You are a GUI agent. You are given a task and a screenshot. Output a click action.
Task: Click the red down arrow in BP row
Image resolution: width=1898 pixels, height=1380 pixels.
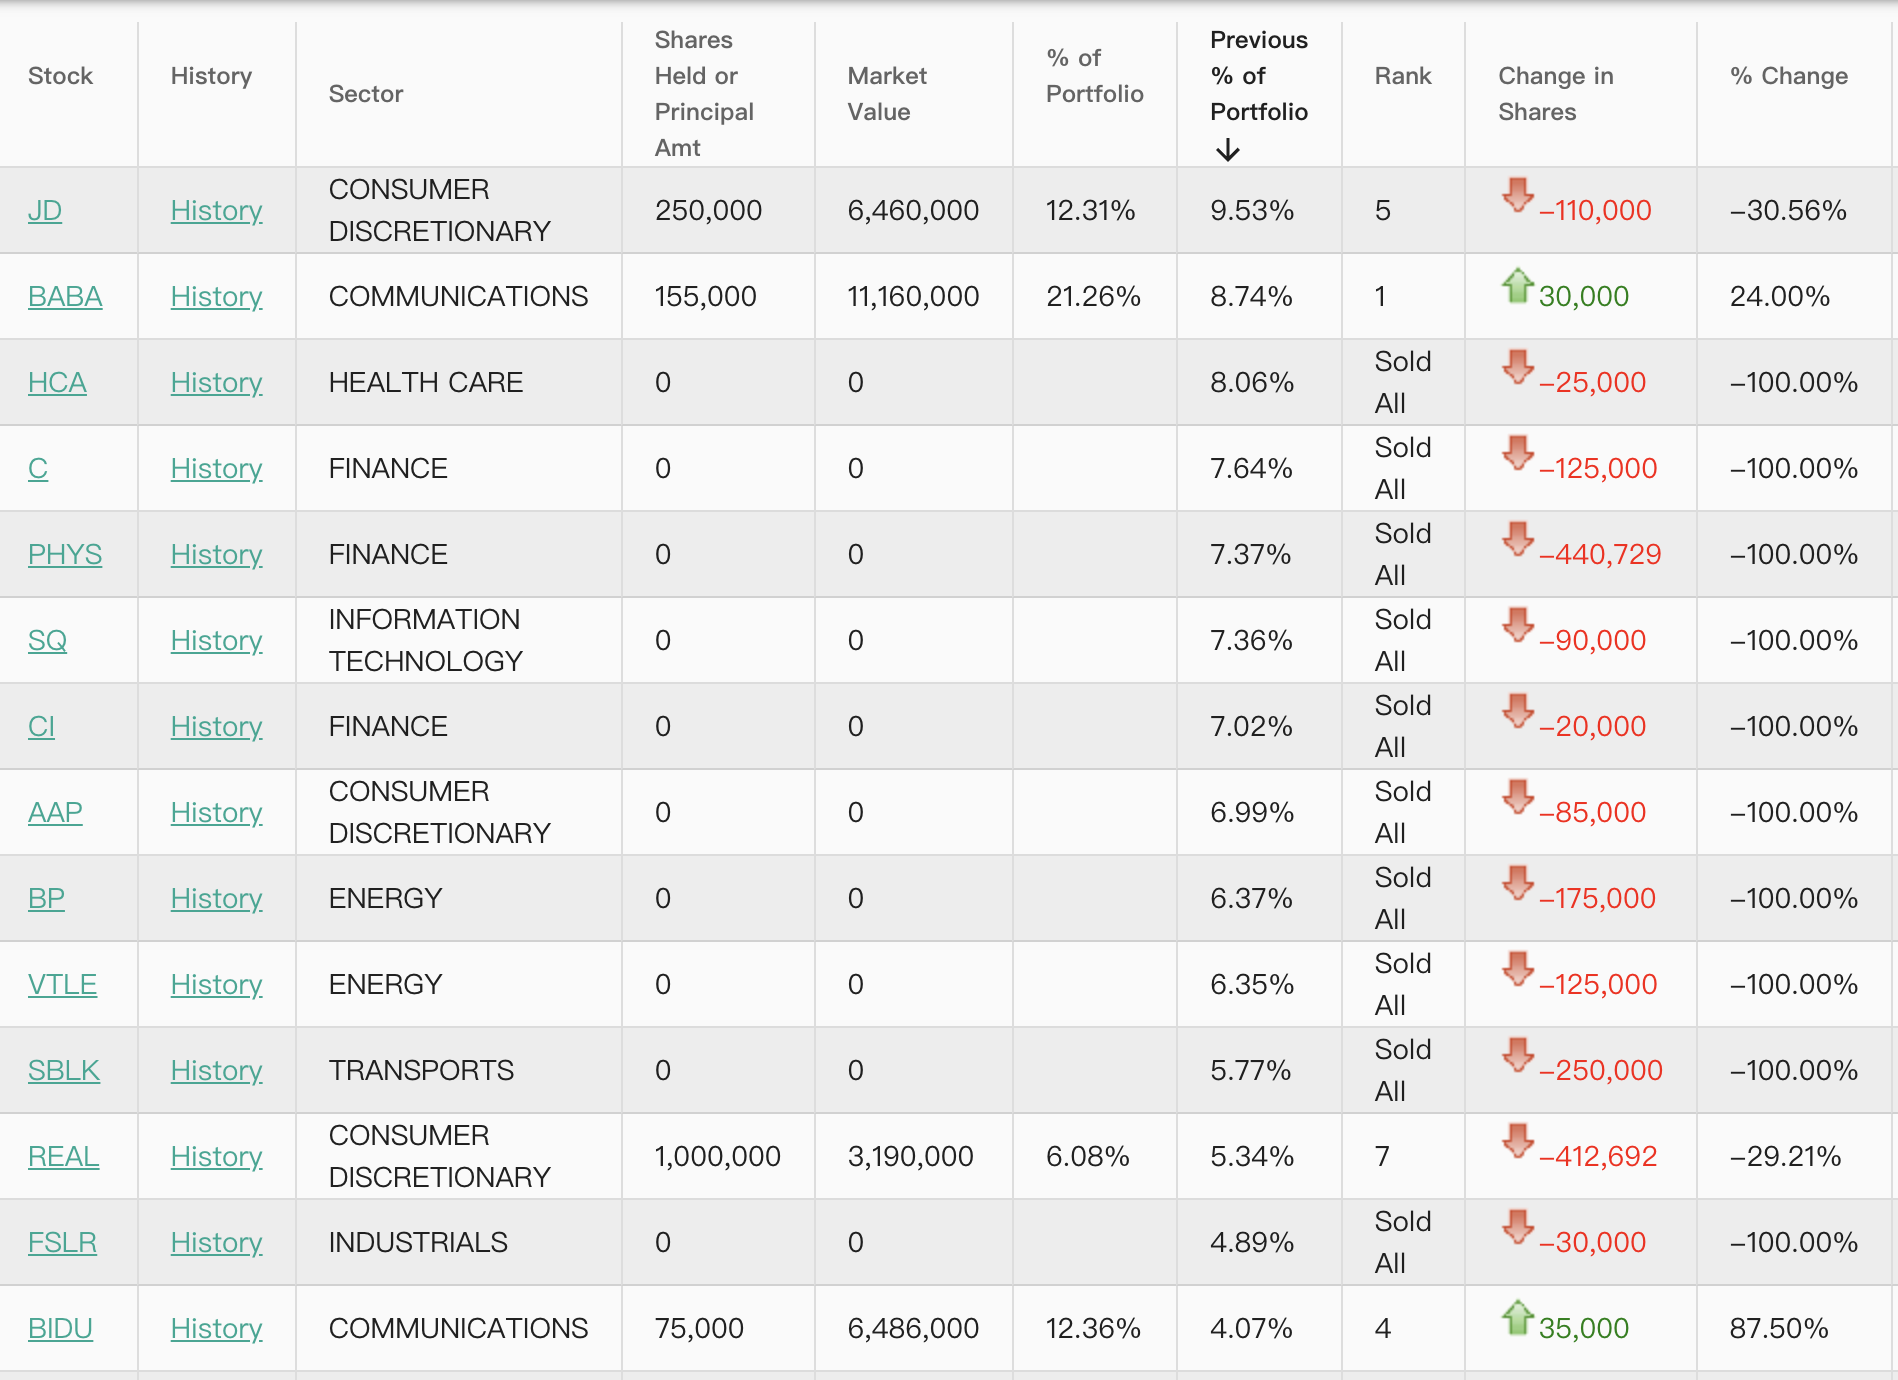[x=1518, y=883]
